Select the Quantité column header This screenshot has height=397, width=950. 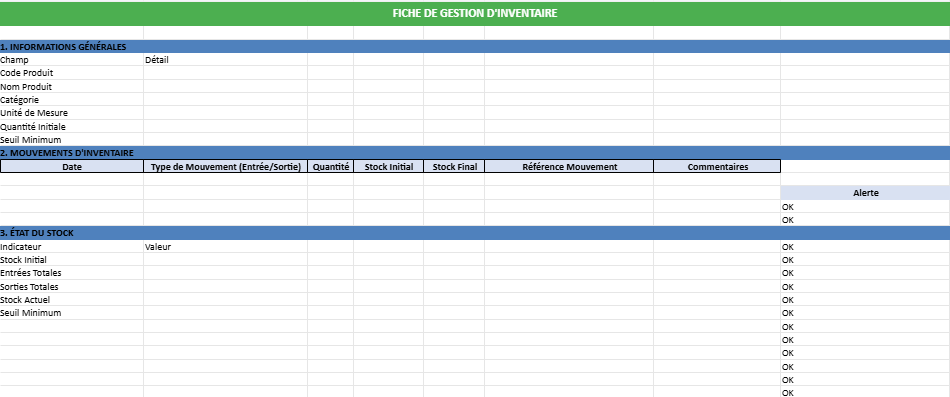(x=331, y=166)
